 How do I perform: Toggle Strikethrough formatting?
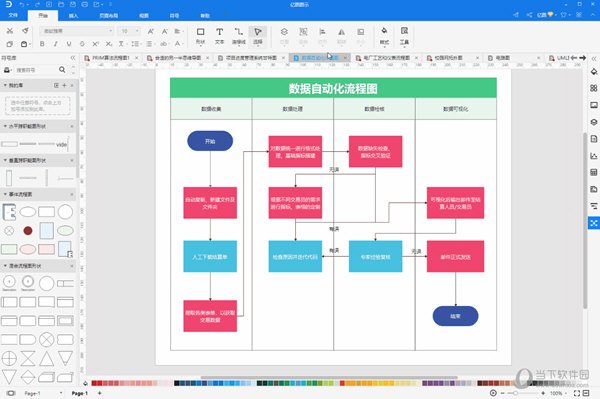pyautogui.click(x=82, y=44)
